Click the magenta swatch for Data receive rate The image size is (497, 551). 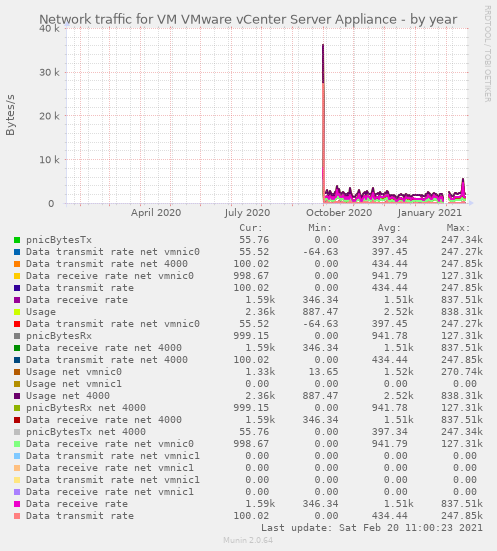pos(17,504)
